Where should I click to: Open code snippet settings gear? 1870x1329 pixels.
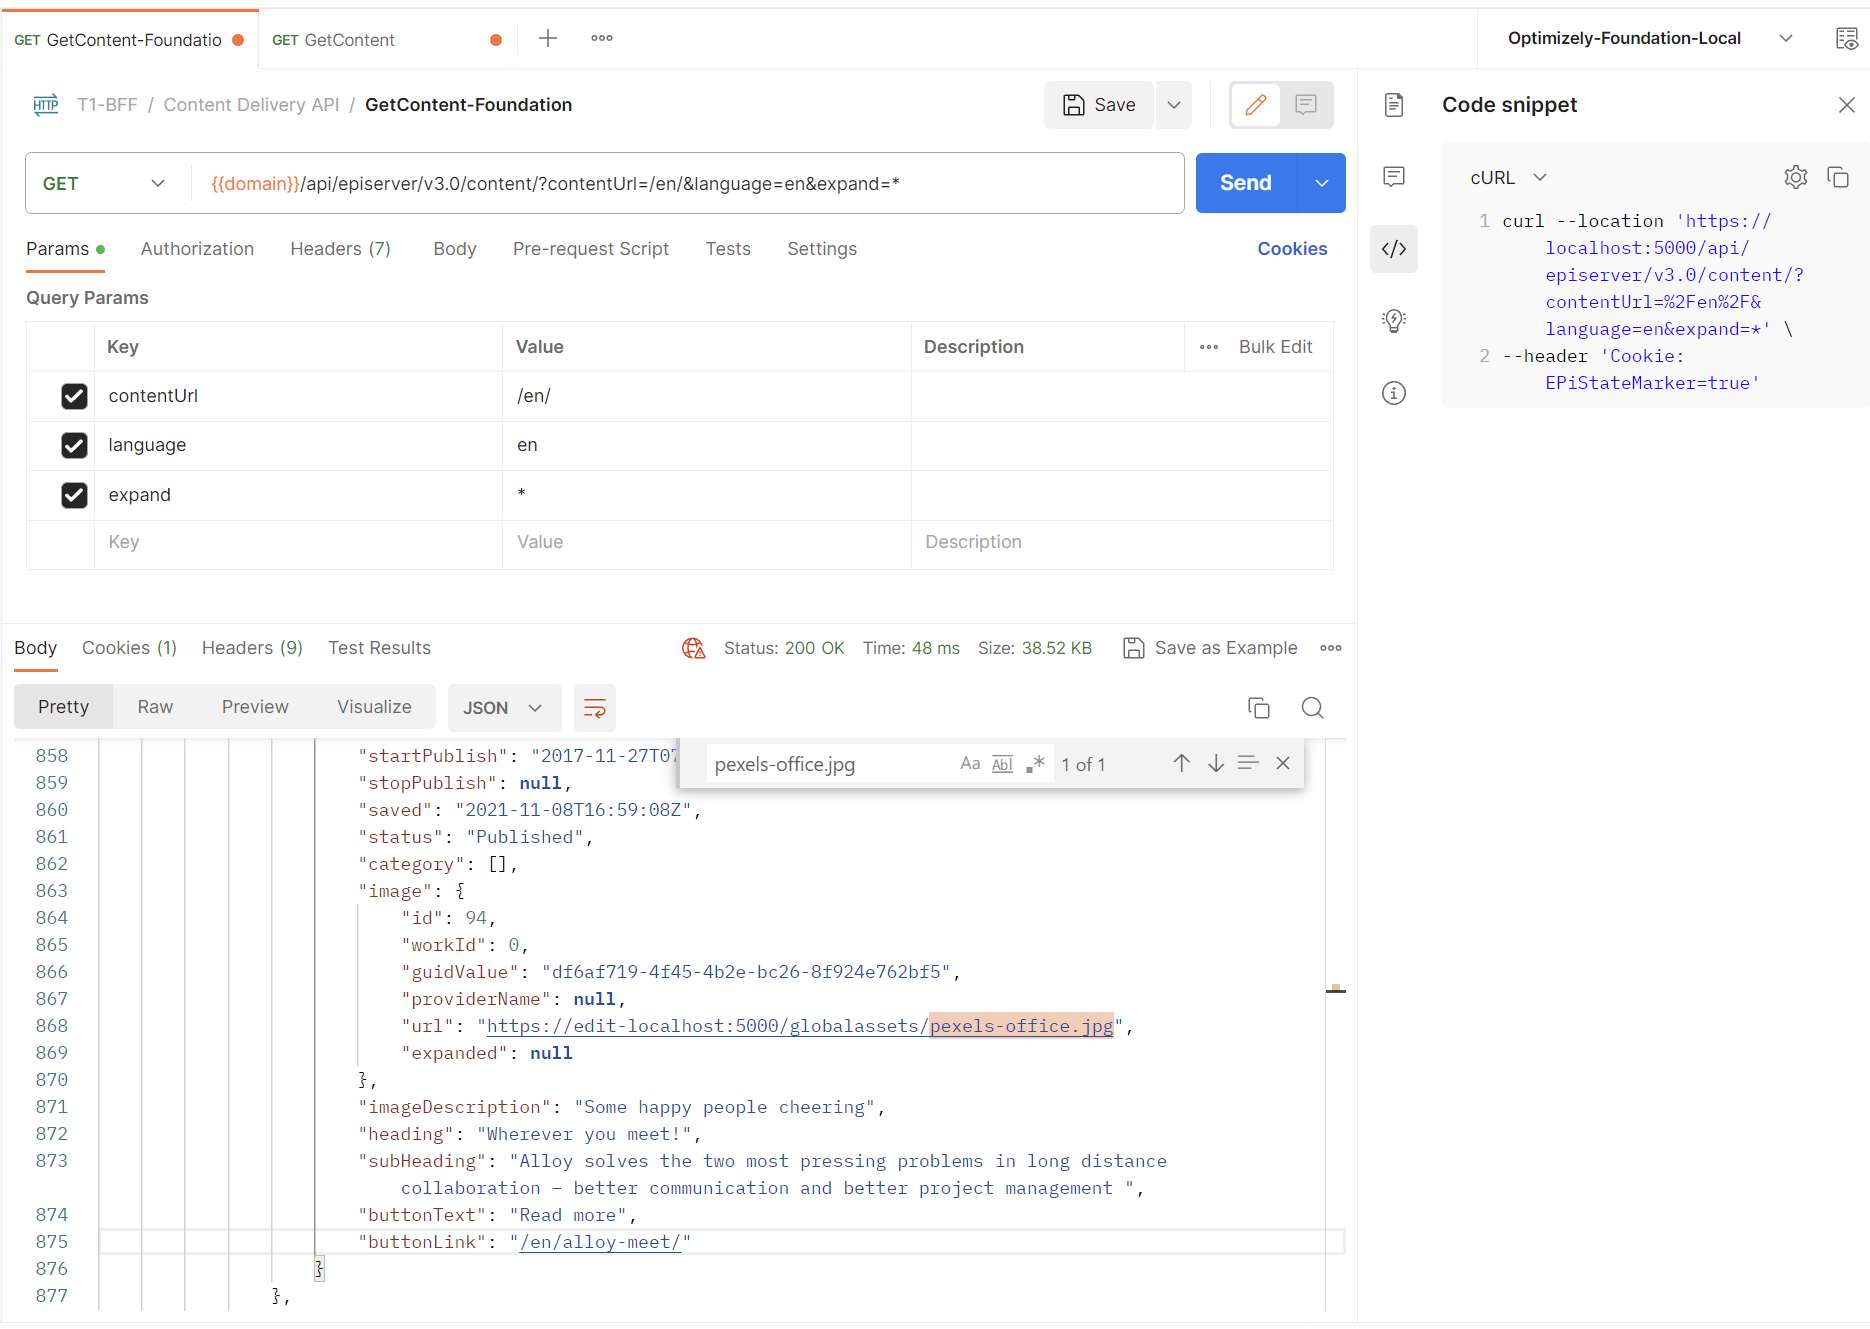click(1795, 177)
